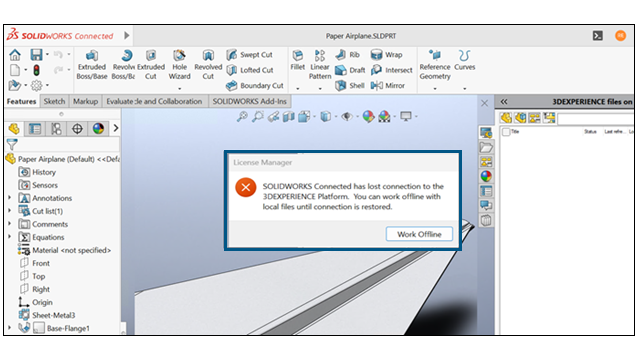Click the Edit Appearance color sphere

pyautogui.click(x=368, y=117)
